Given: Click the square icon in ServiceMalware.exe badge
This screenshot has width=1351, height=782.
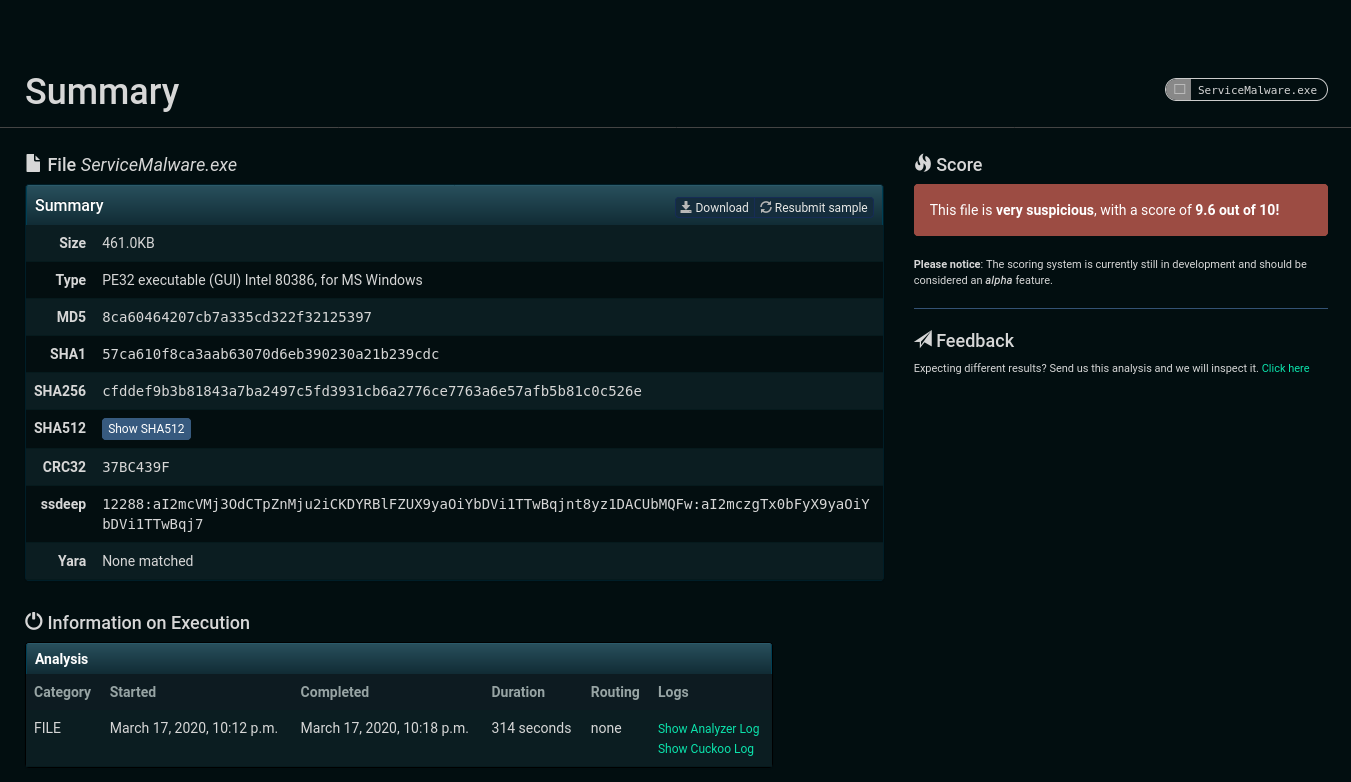Looking at the screenshot, I should pyautogui.click(x=1180, y=90).
